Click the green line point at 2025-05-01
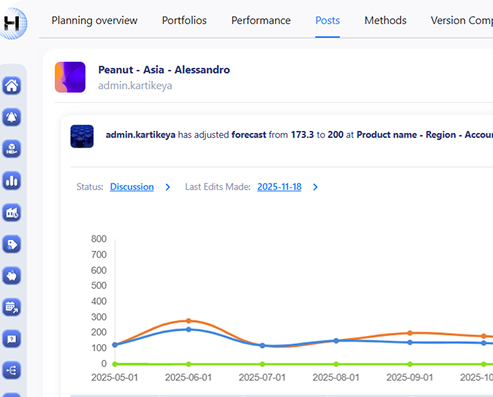The image size is (493, 397). click(115, 364)
